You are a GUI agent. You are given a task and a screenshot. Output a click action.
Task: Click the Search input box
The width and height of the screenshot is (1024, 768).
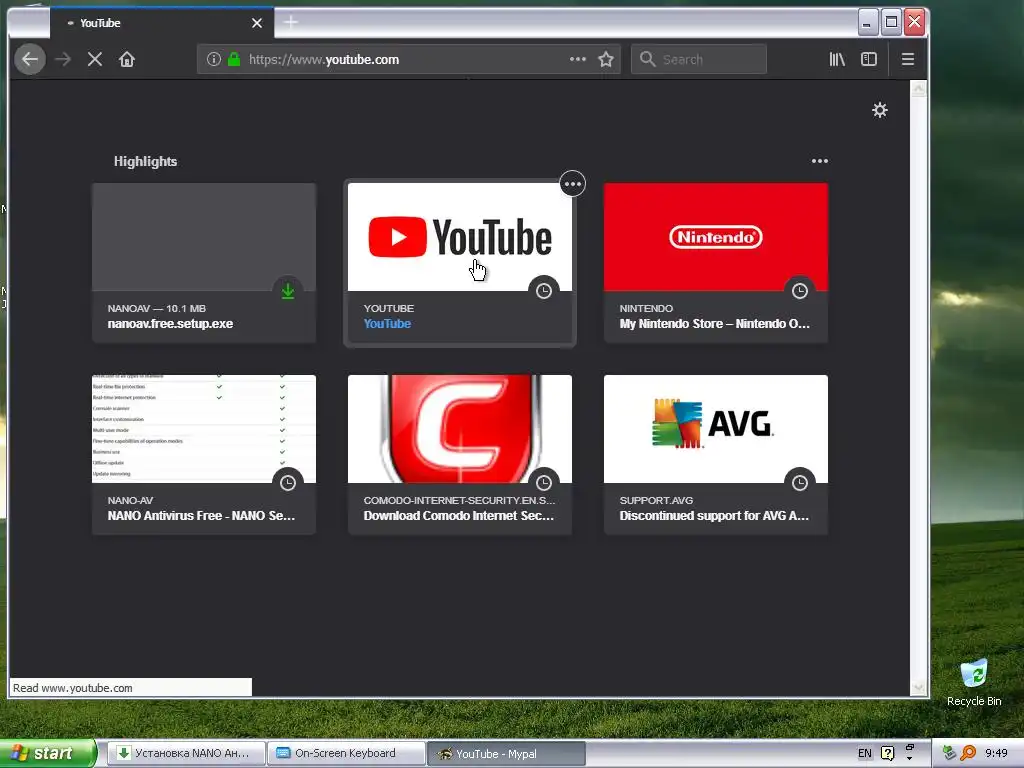699,59
